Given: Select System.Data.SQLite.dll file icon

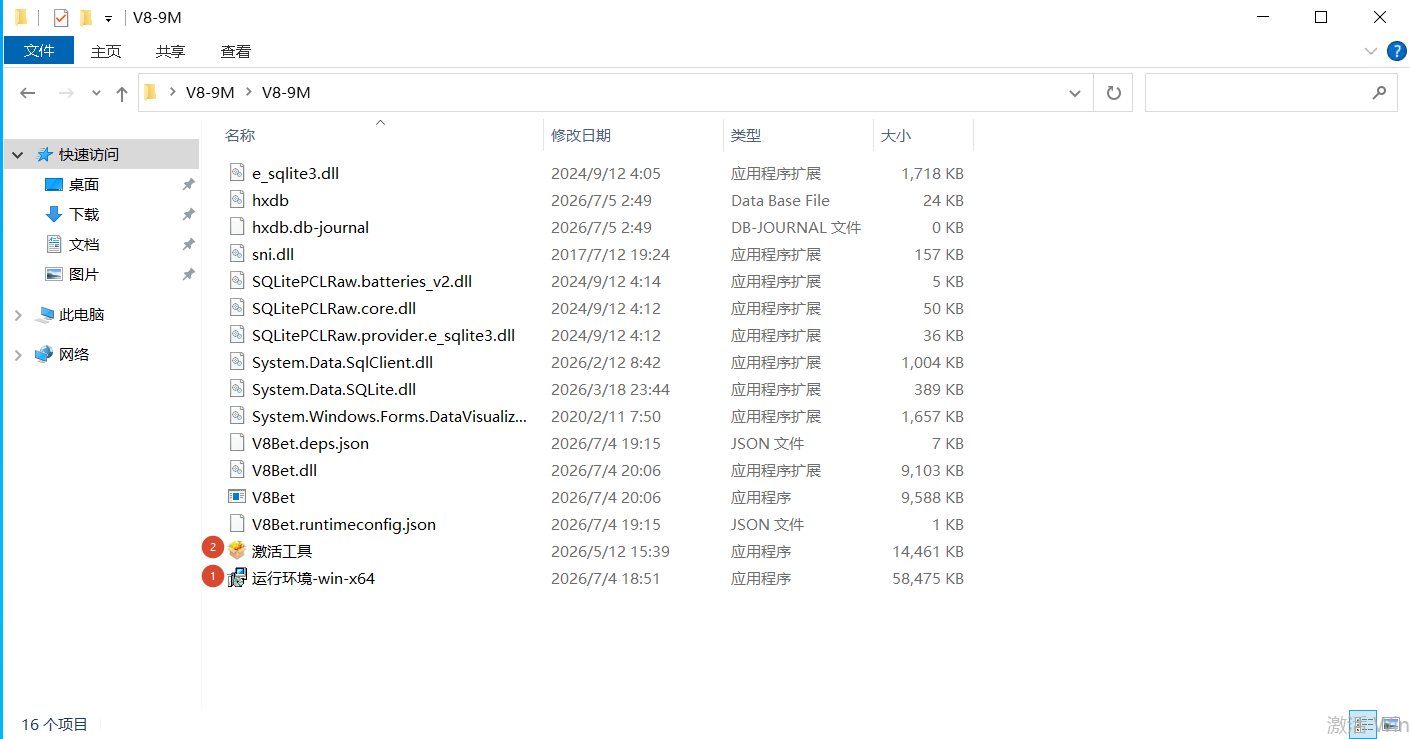Looking at the screenshot, I should (x=237, y=389).
